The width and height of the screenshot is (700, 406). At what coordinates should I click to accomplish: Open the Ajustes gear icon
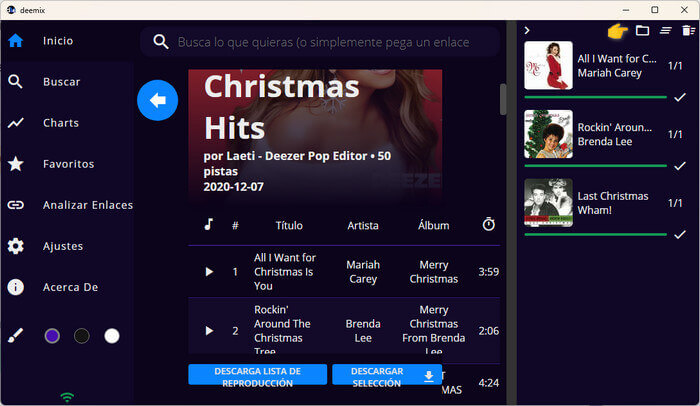point(16,246)
